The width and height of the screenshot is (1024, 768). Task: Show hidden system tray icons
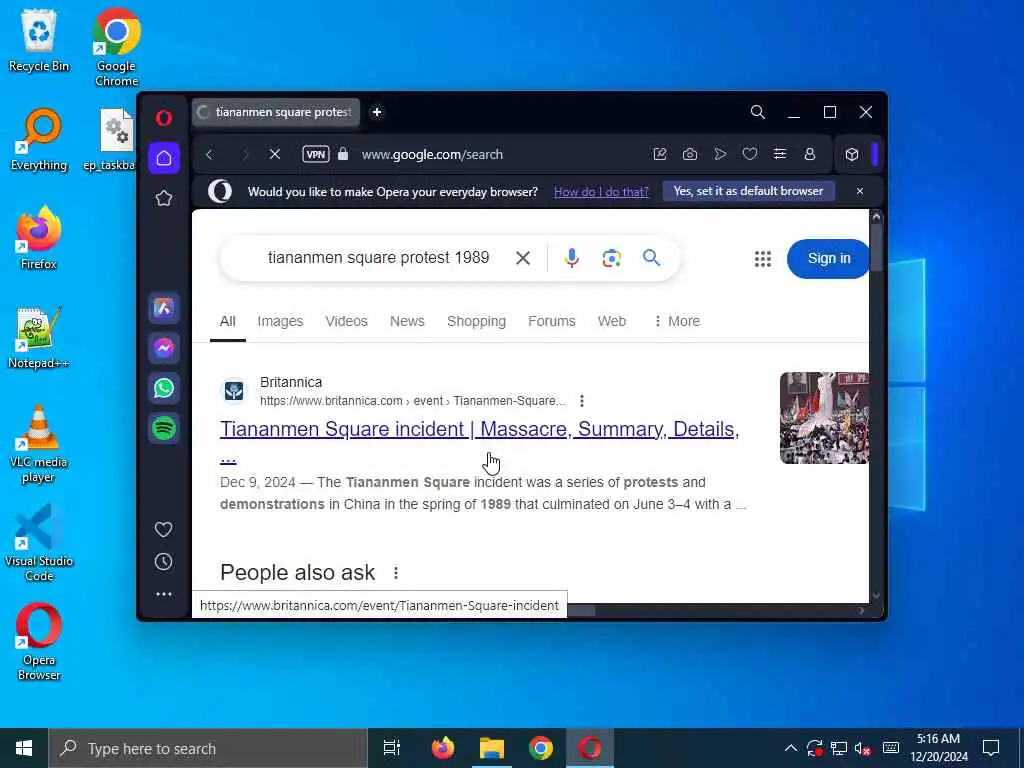(x=790, y=748)
